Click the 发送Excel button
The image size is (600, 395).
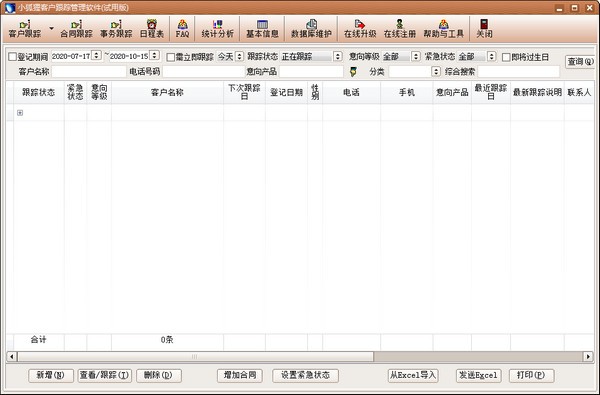pyautogui.click(x=478, y=375)
